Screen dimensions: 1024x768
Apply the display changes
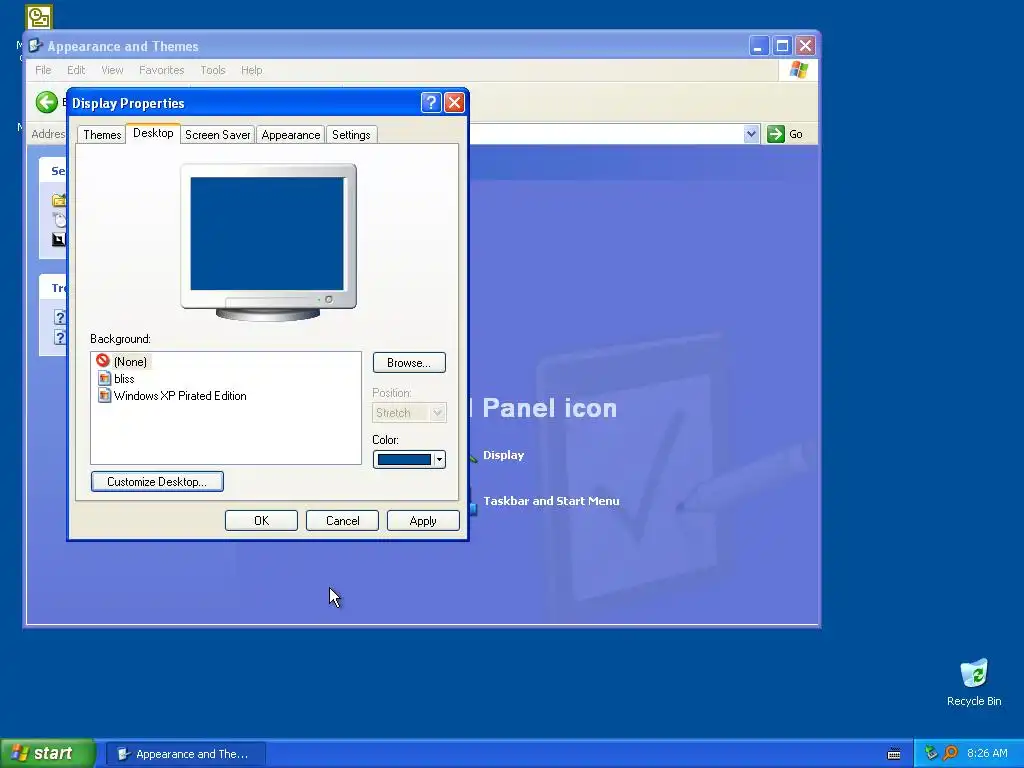pyautogui.click(x=423, y=520)
